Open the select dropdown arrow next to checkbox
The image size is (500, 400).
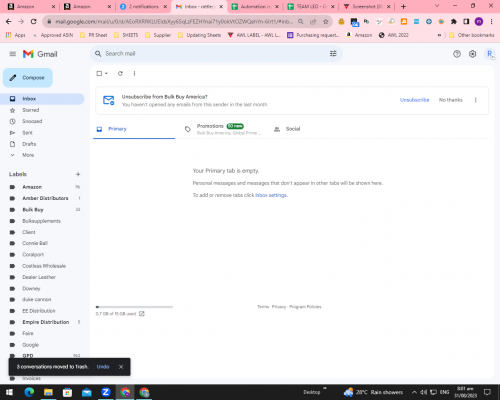pos(106,73)
